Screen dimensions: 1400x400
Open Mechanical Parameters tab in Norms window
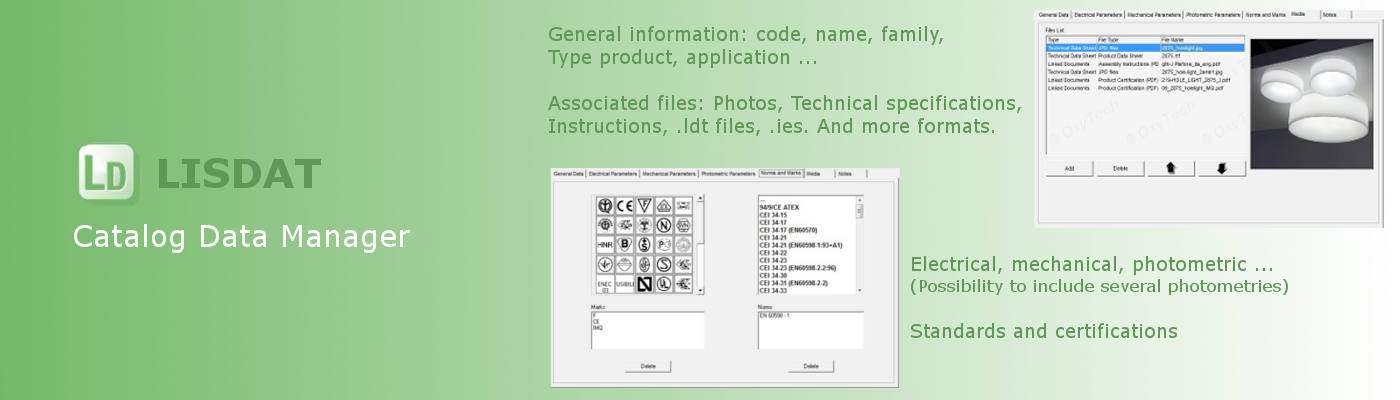click(669, 174)
